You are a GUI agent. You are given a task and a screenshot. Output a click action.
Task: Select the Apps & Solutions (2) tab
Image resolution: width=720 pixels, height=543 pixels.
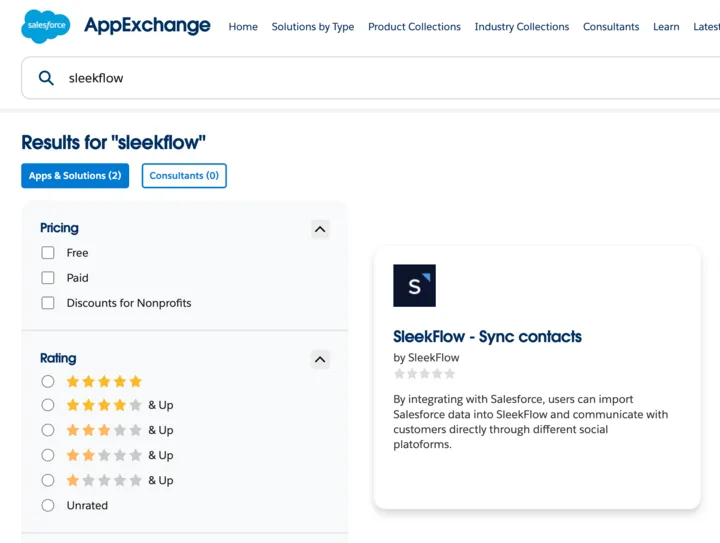click(75, 175)
